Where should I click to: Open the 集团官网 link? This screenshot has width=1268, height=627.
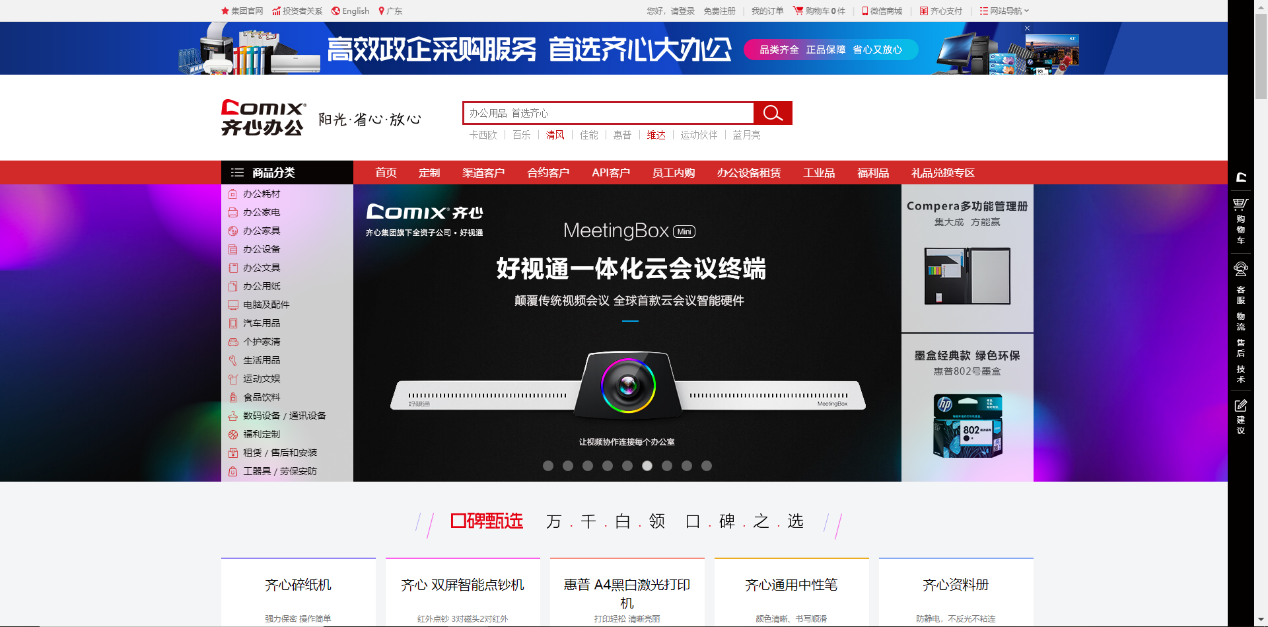tap(242, 11)
